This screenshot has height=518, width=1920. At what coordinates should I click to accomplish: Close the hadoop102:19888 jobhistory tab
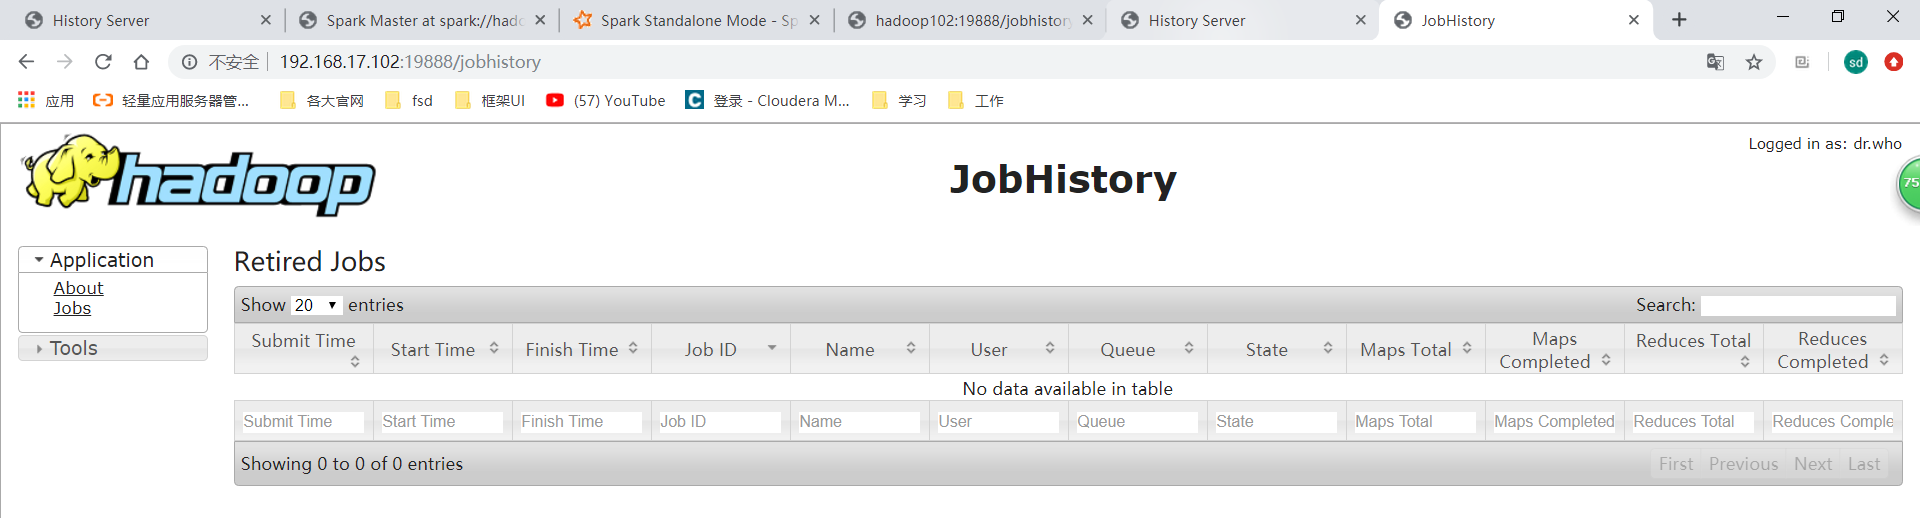point(1087,20)
